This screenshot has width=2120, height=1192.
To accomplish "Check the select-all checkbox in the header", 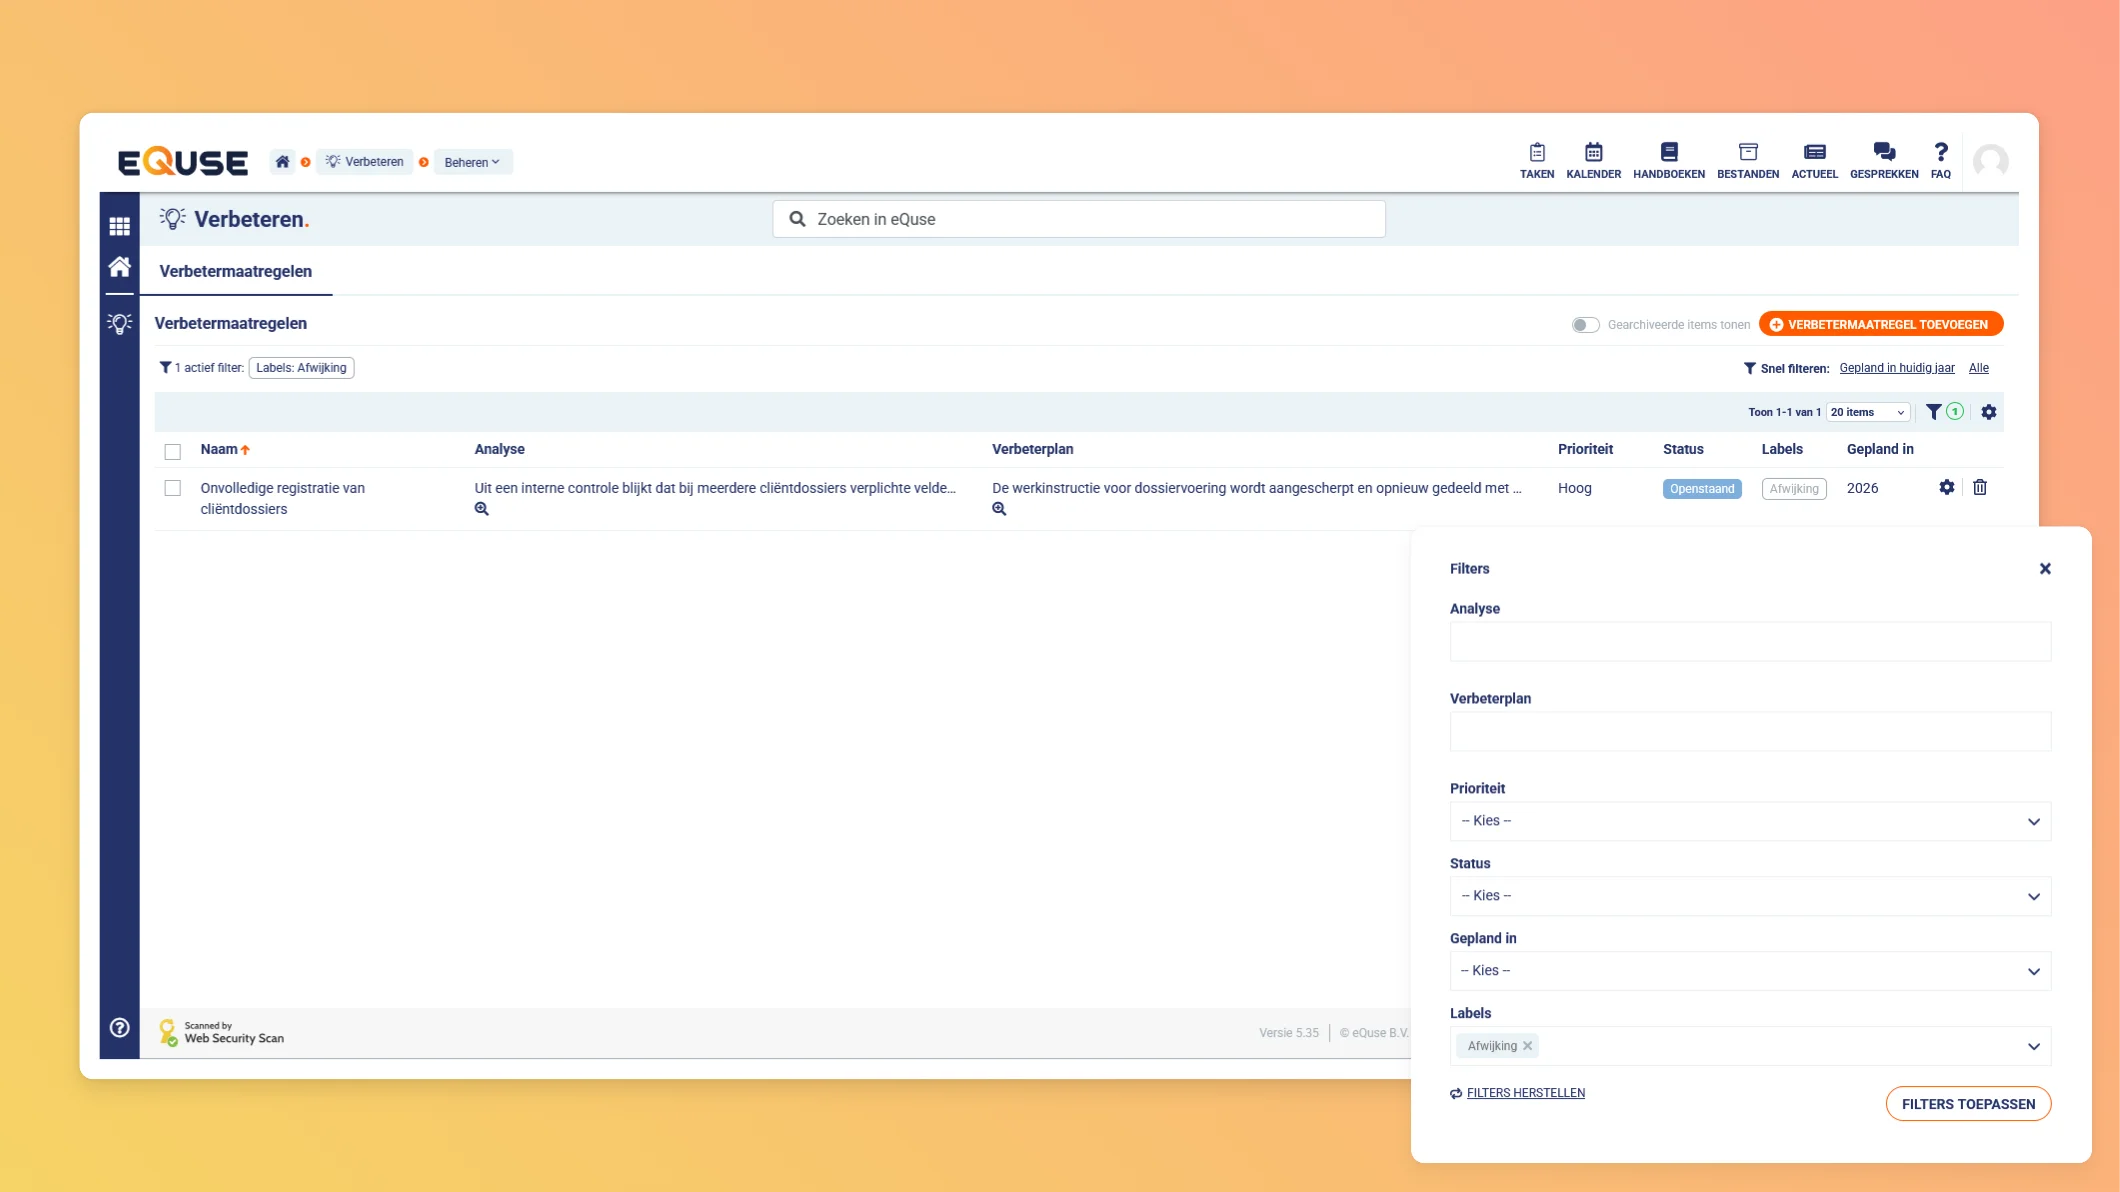I will [173, 451].
